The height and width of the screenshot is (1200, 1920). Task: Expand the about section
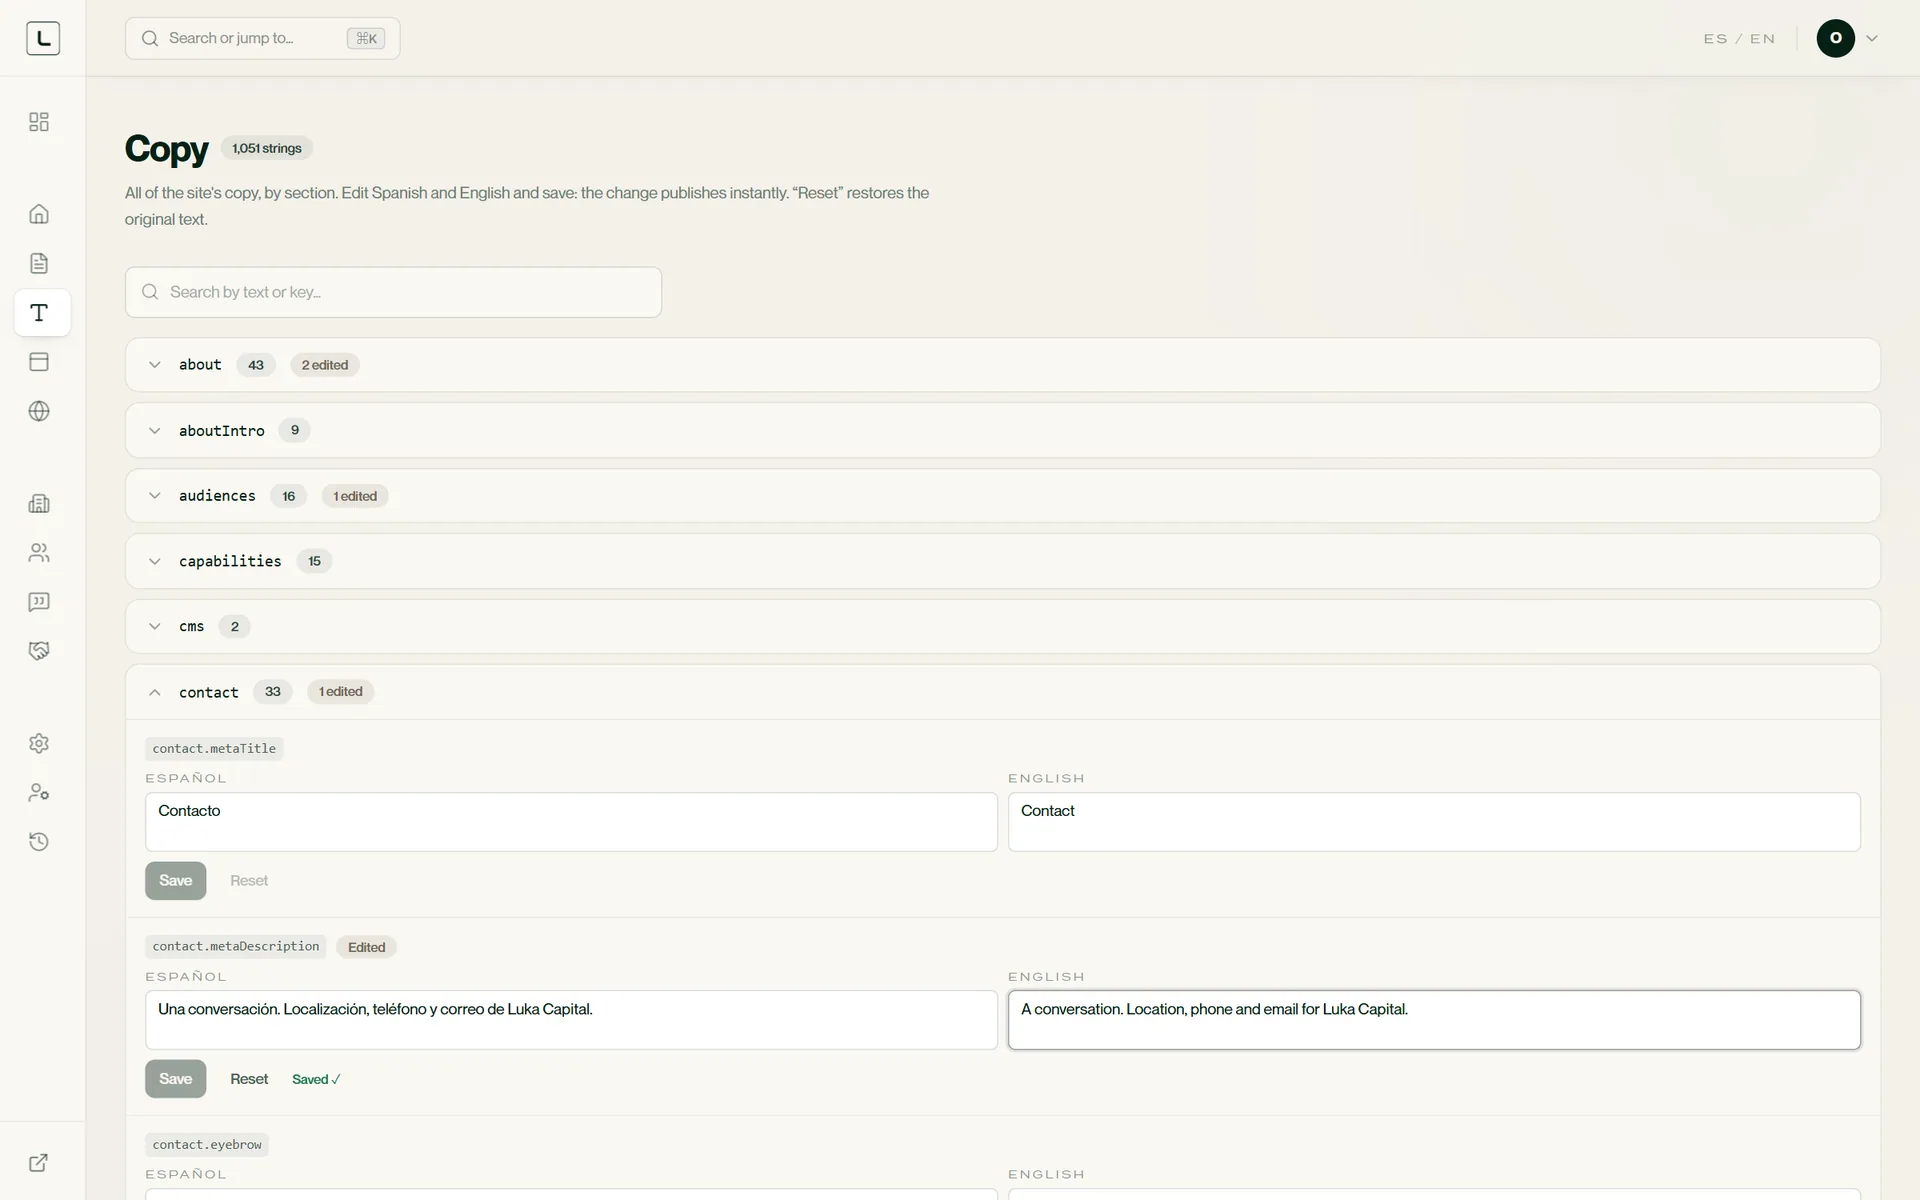[x=1002, y=365]
